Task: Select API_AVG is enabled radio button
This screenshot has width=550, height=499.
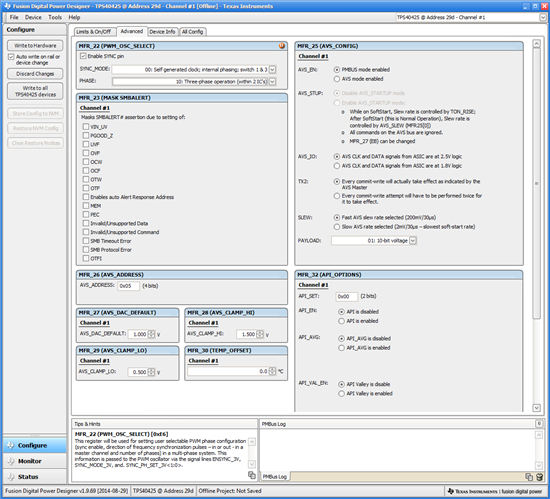Action: tap(341, 348)
